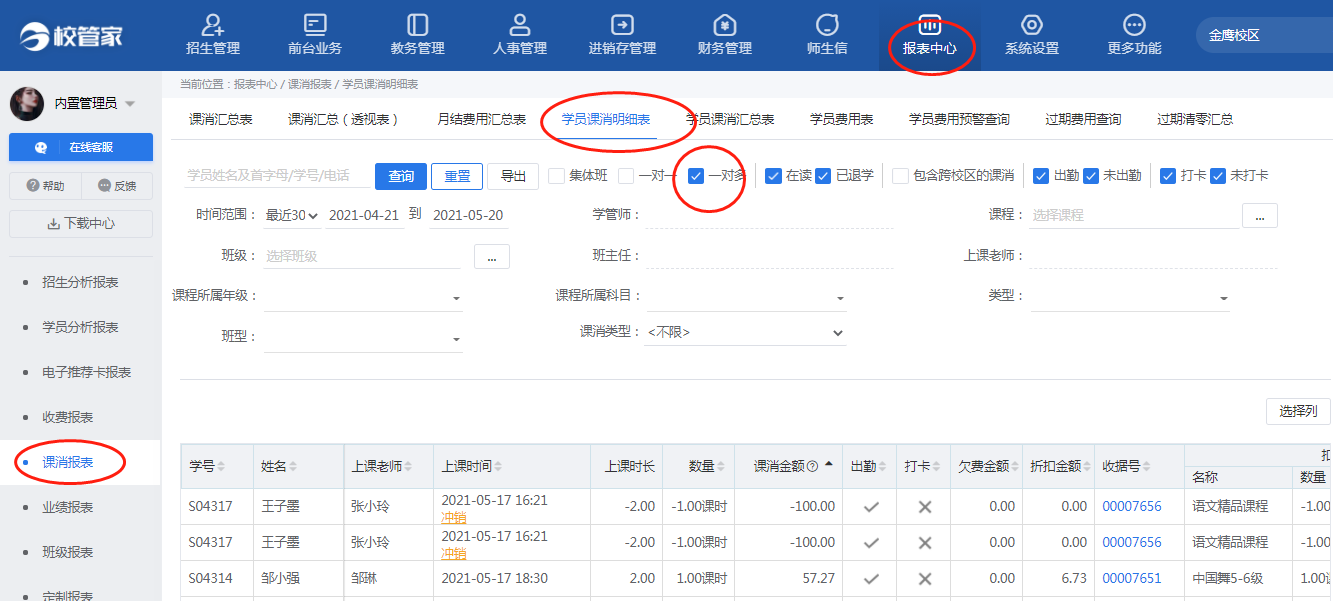Image resolution: width=1333 pixels, height=601 pixels.
Task: Sort the table by 数量
Action: pyautogui.click(x=722, y=467)
